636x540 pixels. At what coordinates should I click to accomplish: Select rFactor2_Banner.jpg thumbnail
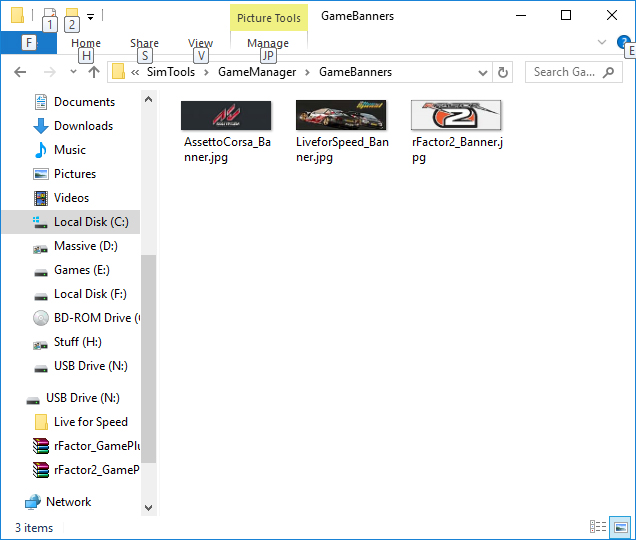tap(456, 115)
